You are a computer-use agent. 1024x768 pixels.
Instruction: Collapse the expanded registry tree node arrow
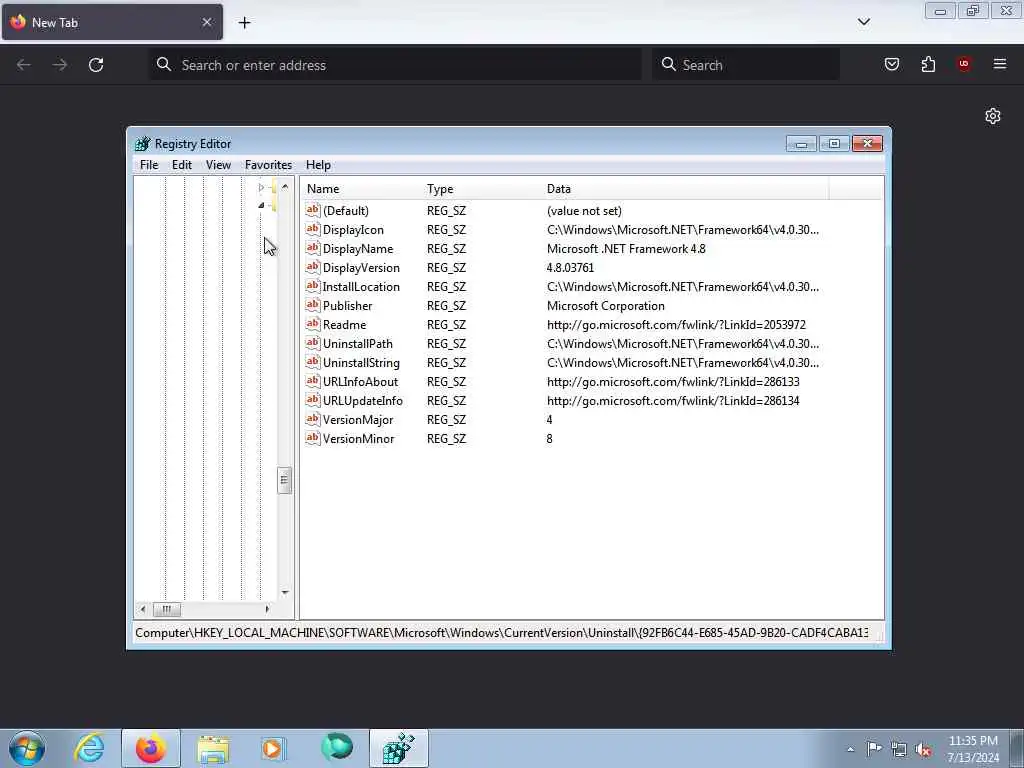[x=261, y=205]
